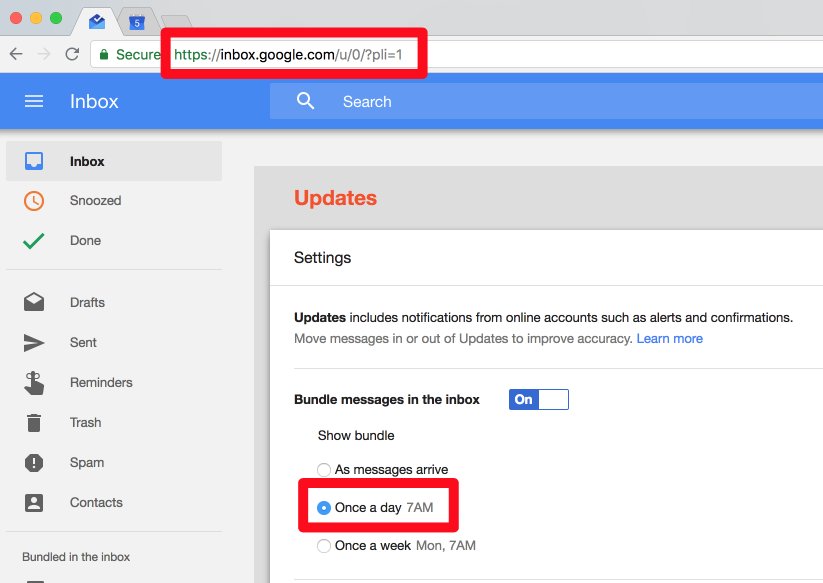
Task: Click the Snoozed clock icon
Action: coord(34,200)
